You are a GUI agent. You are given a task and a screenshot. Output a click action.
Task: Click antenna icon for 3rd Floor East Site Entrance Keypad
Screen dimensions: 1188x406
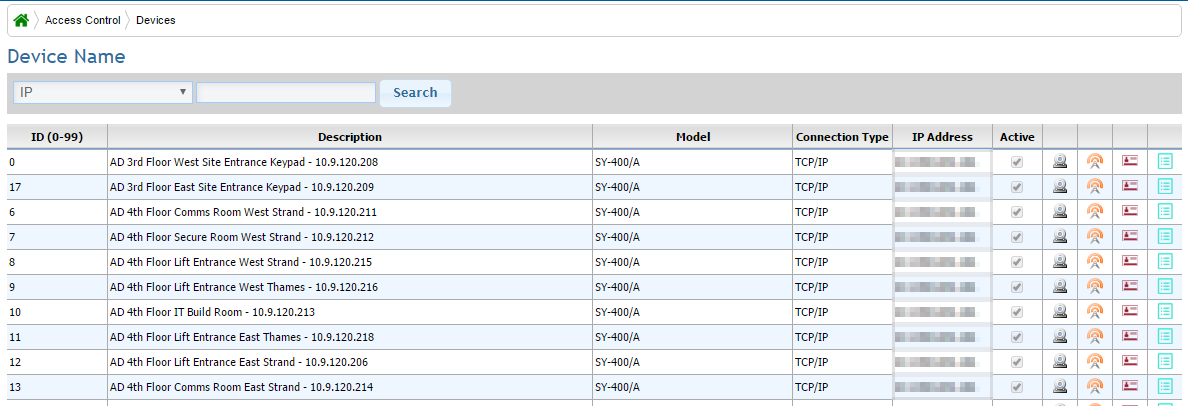click(1095, 186)
